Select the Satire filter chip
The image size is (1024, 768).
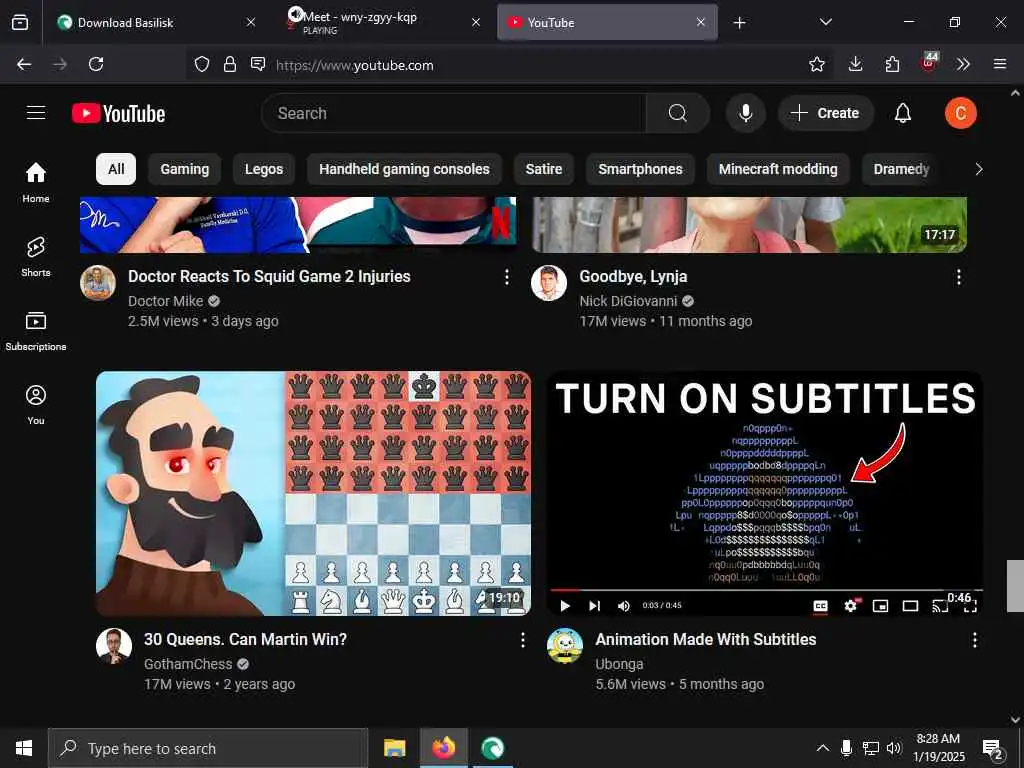coord(543,169)
